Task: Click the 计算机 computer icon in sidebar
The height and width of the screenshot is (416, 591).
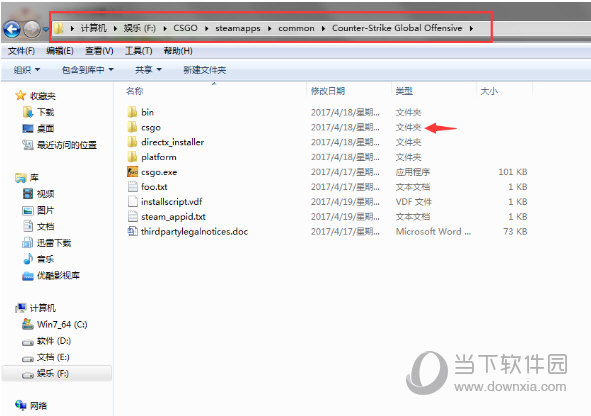Action: click(x=20, y=308)
